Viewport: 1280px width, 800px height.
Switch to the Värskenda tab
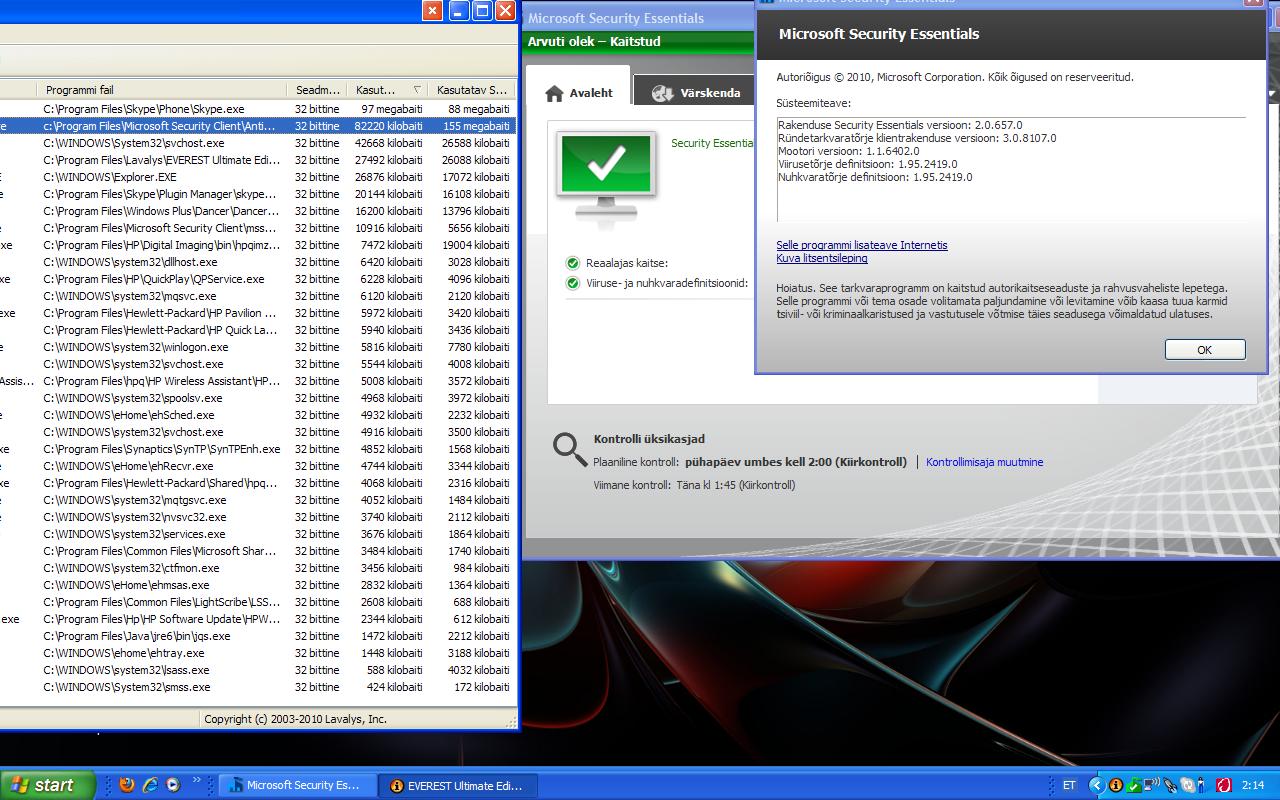[x=696, y=93]
